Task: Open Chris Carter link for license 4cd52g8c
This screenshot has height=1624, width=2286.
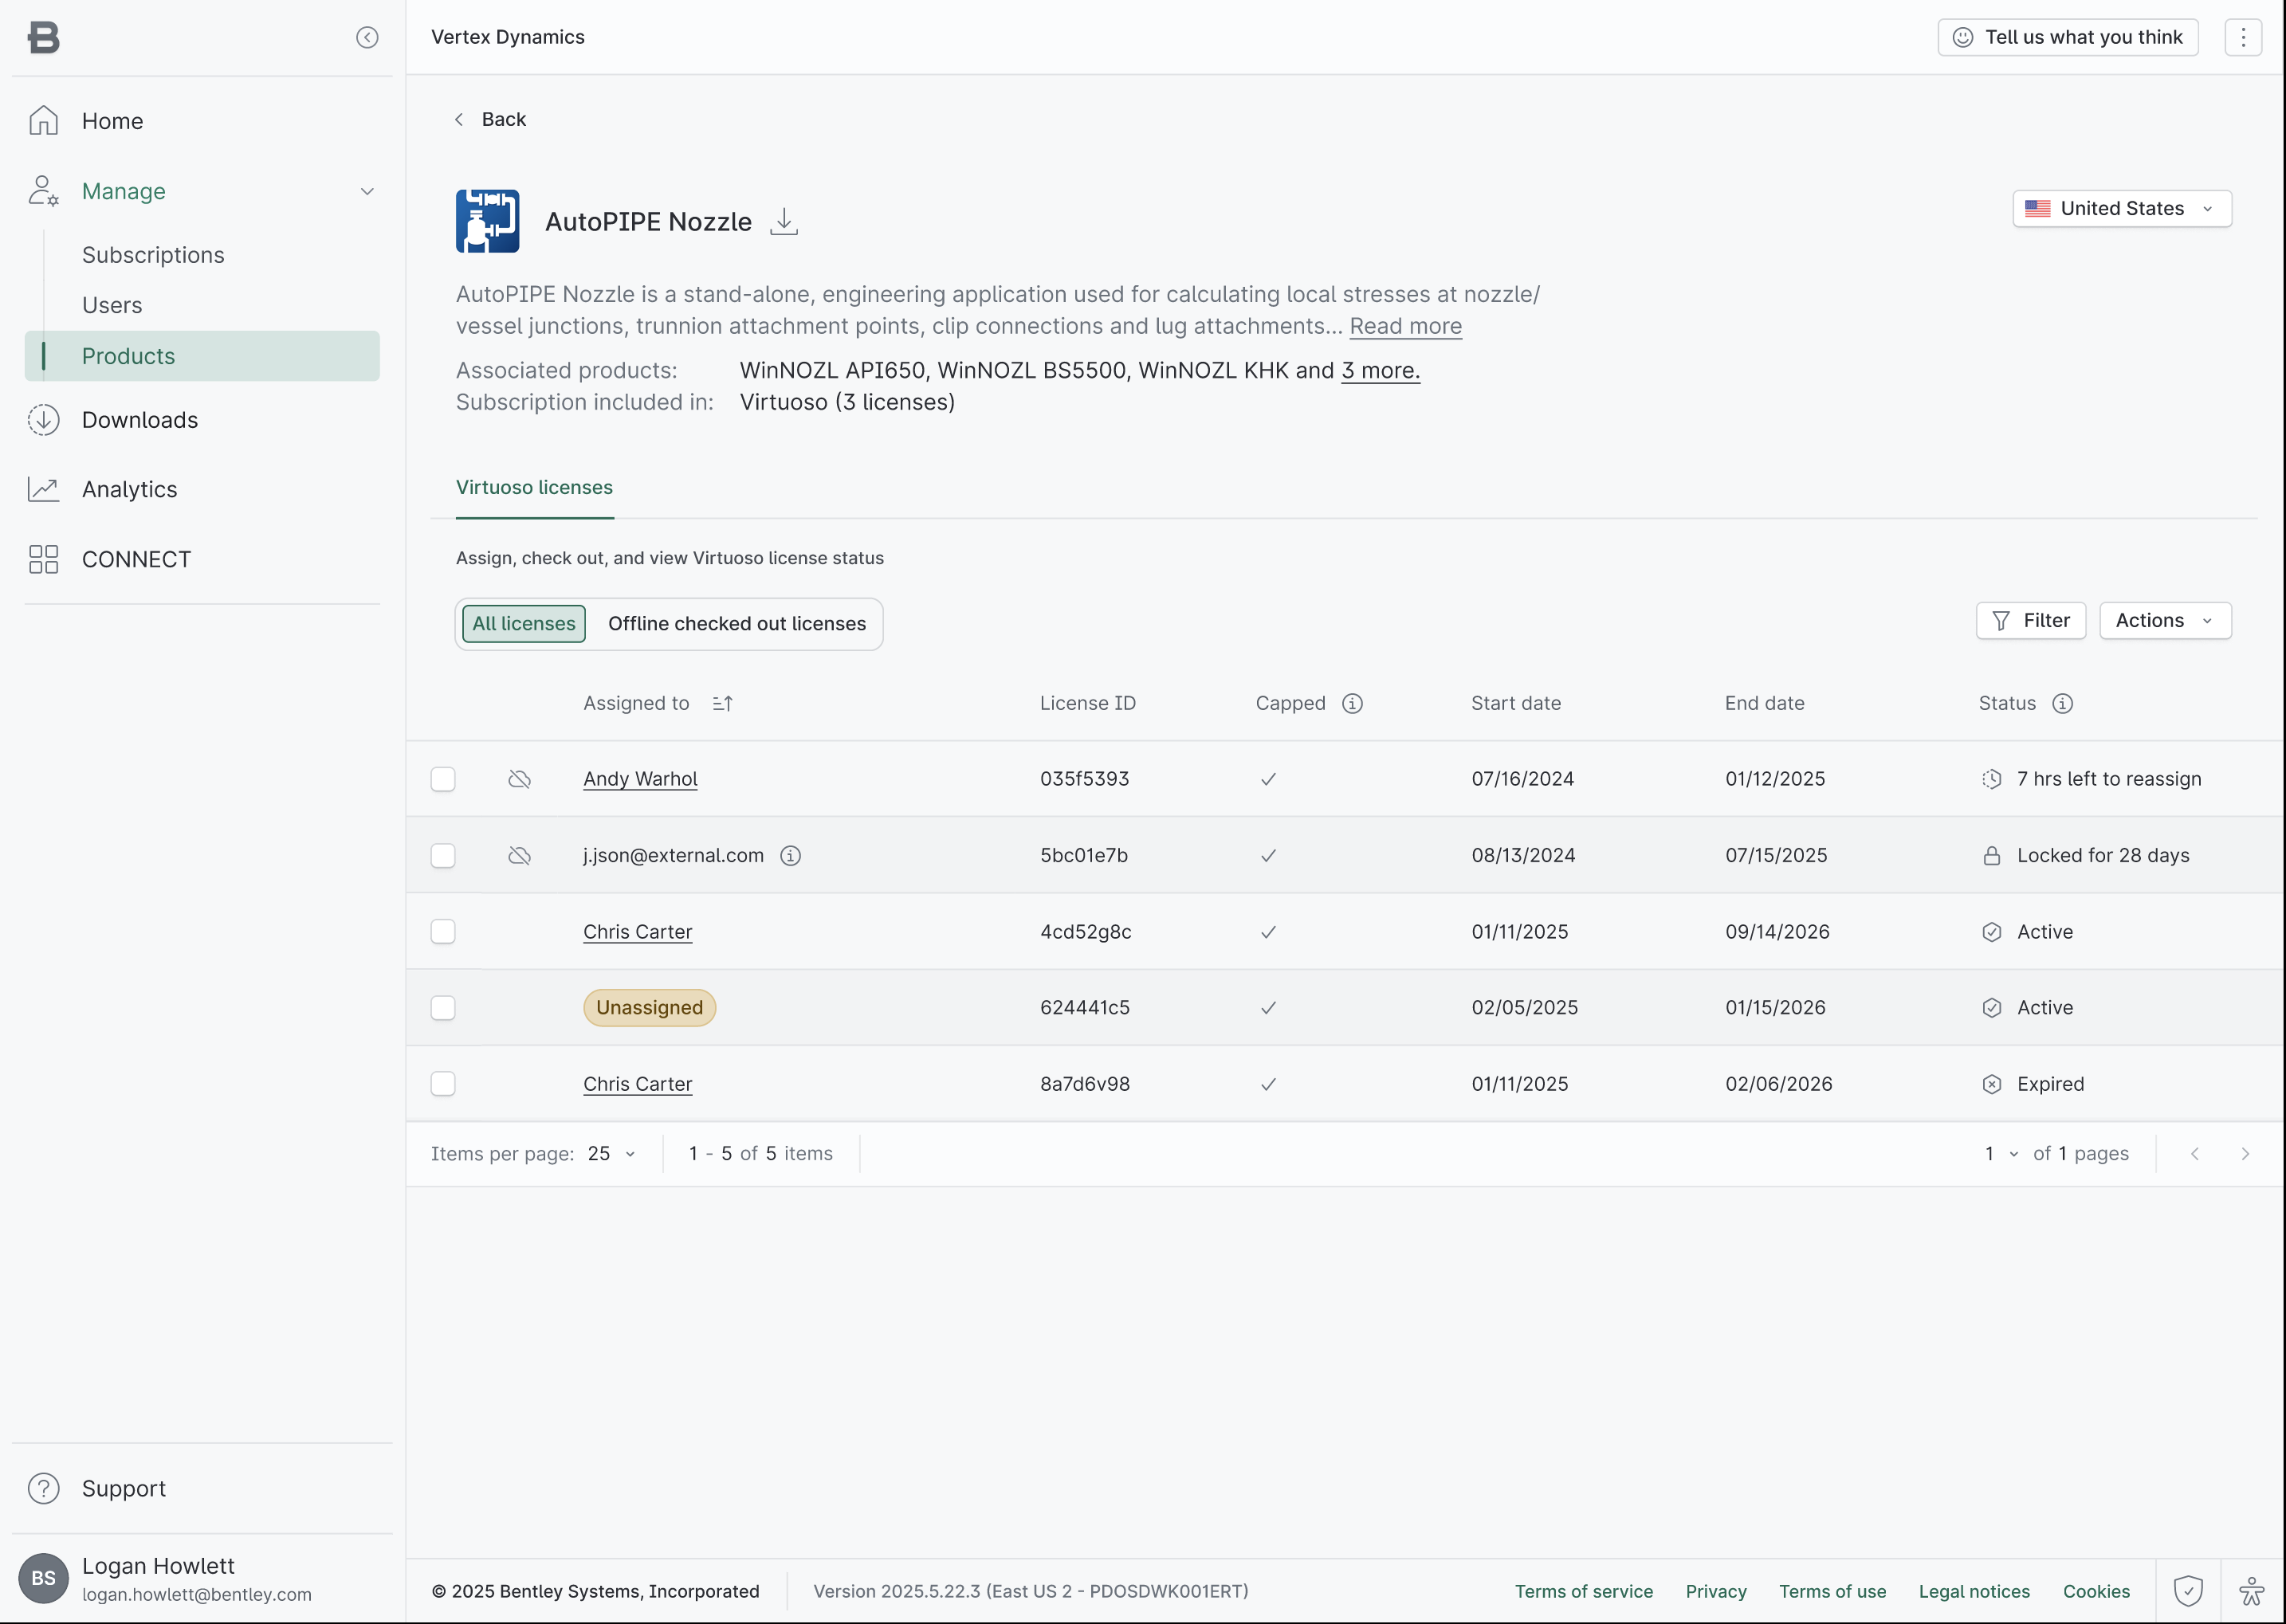Action: coord(637,931)
